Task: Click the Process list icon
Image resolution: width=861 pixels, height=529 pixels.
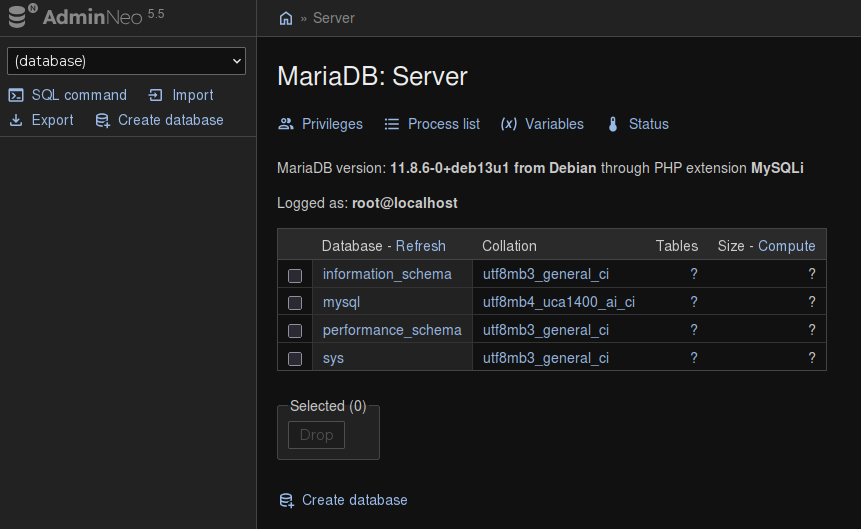Action: (x=392, y=124)
